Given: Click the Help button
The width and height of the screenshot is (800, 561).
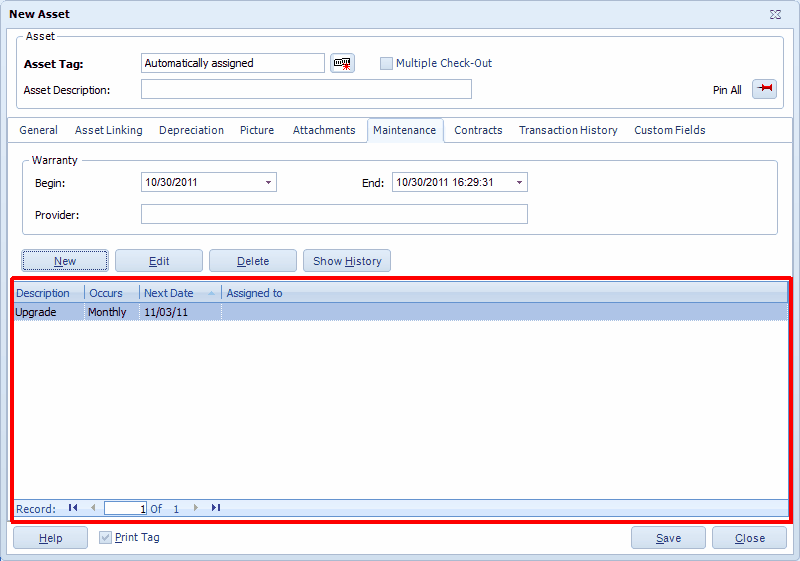Looking at the screenshot, I should (x=51, y=538).
